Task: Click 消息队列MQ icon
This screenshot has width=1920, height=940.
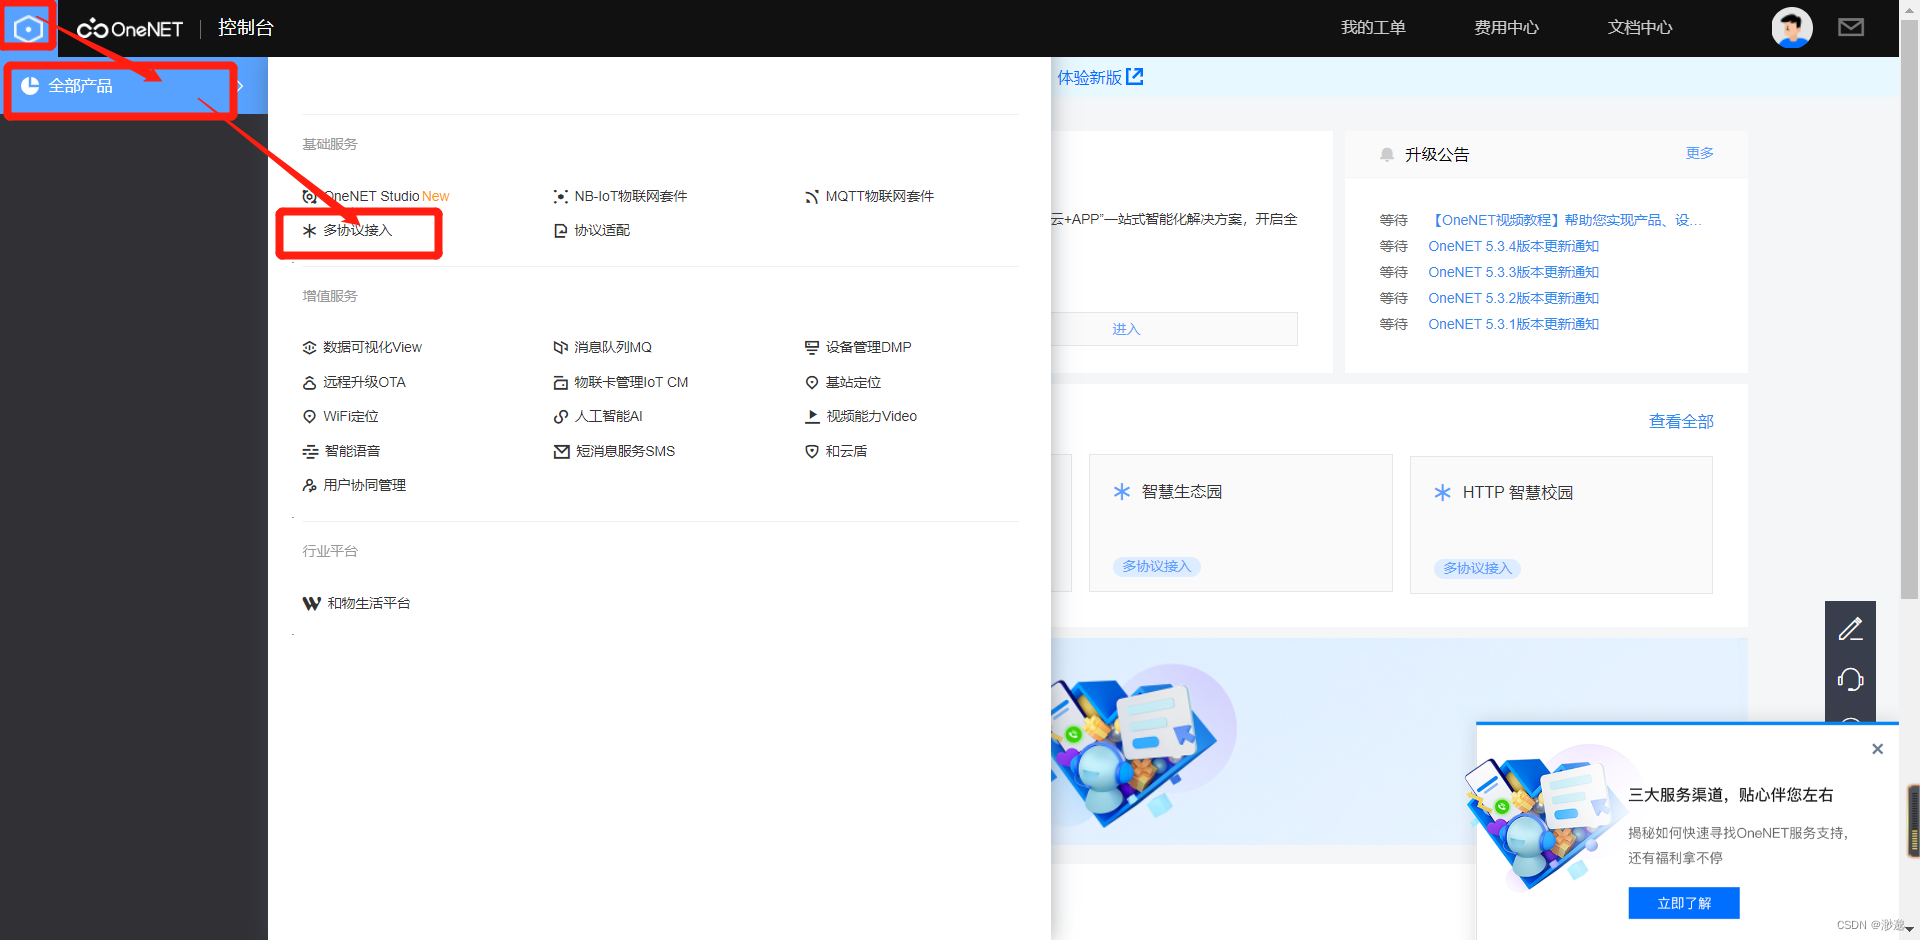Action: coord(561,348)
